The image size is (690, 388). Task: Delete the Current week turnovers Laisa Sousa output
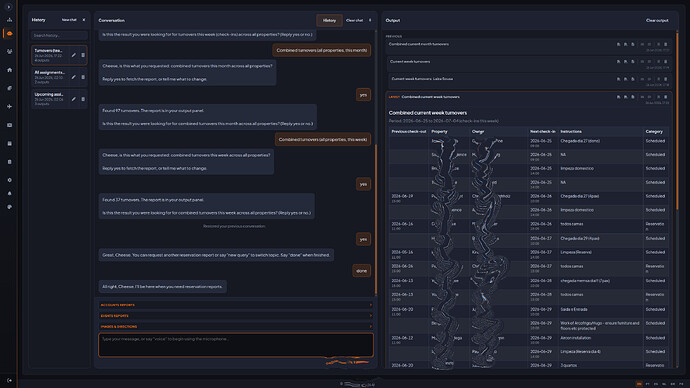[x=665, y=79]
